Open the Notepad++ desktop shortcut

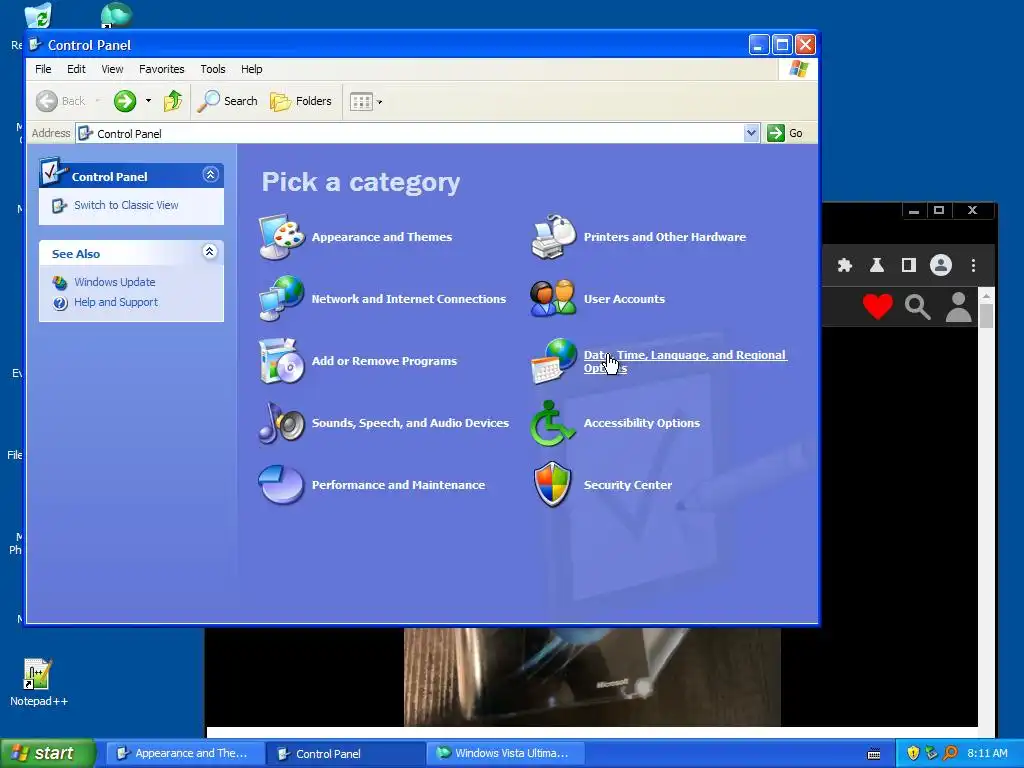tap(38, 682)
